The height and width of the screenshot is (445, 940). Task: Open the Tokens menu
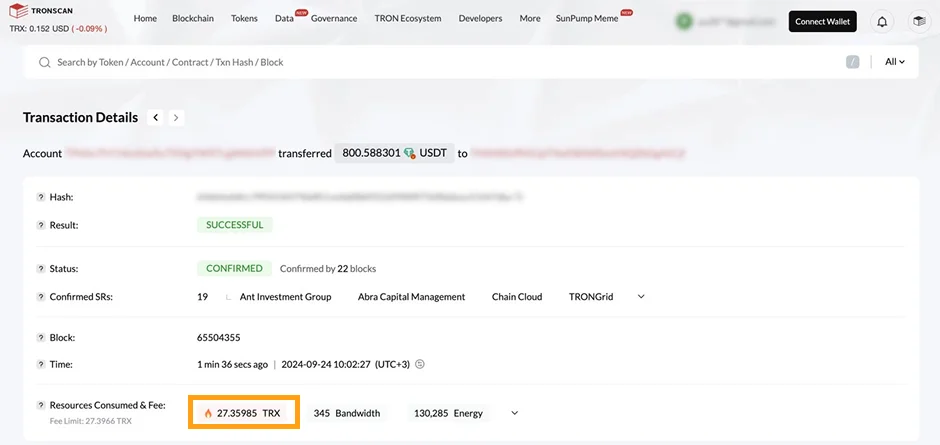click(244, 19)
